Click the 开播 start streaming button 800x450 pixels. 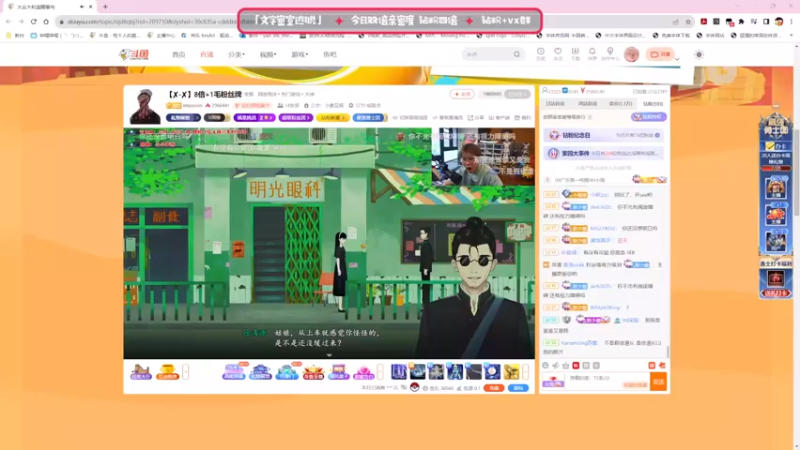click(660, 54)
